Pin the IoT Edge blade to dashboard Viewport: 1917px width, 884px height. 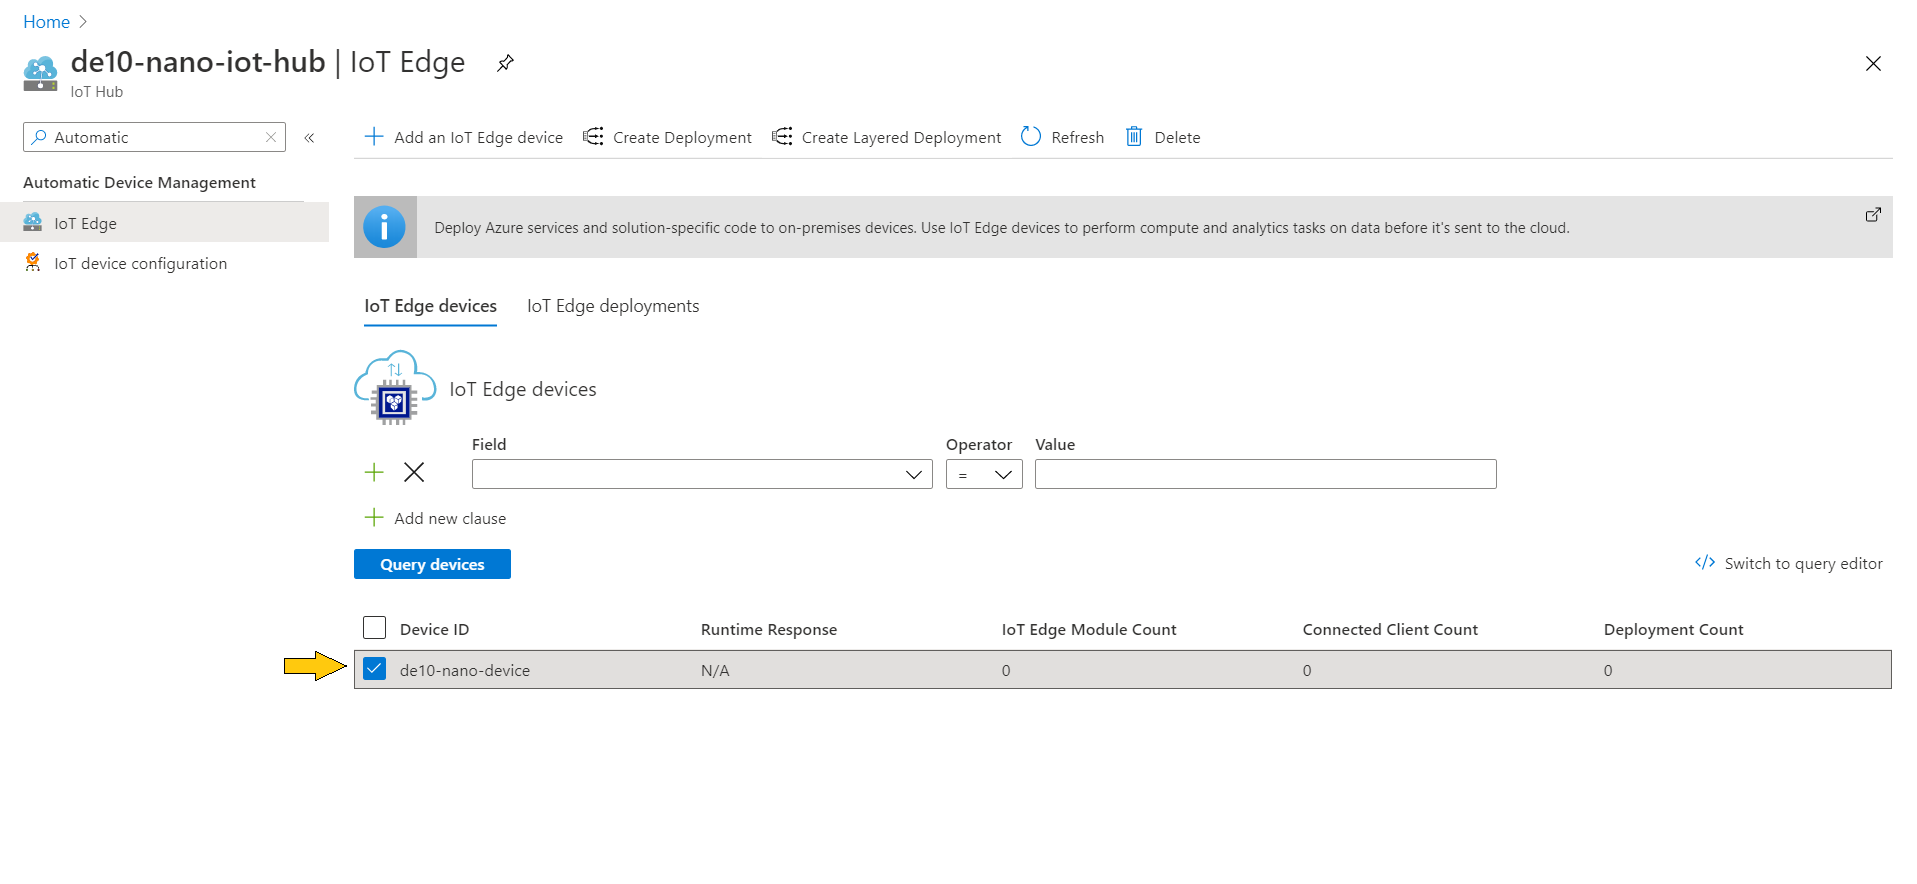click(x=505, y=63)
